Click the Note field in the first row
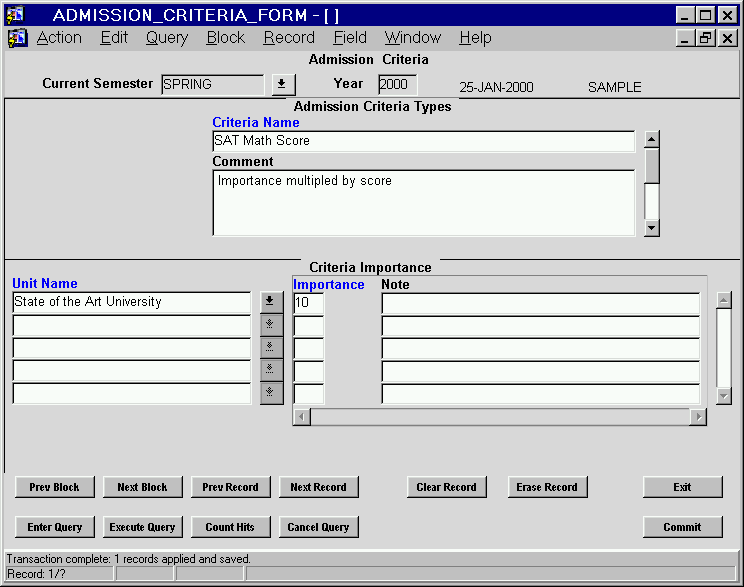 click(540, 303)
